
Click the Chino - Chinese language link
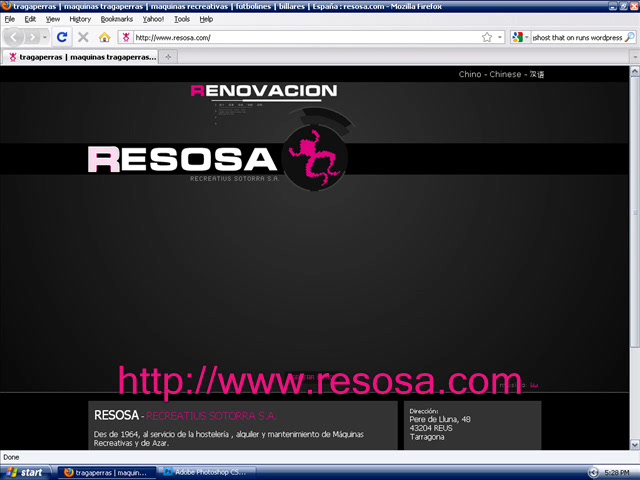coord(501,74)
